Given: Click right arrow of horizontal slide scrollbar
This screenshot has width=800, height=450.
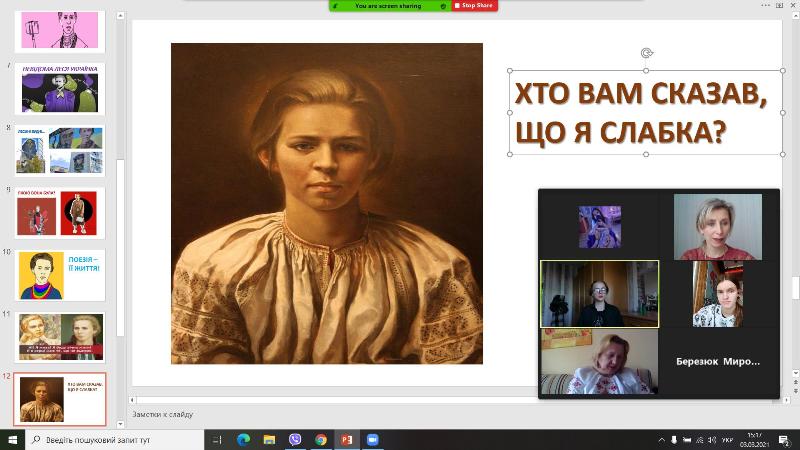Looking at the screenshot, I should 786,401.
